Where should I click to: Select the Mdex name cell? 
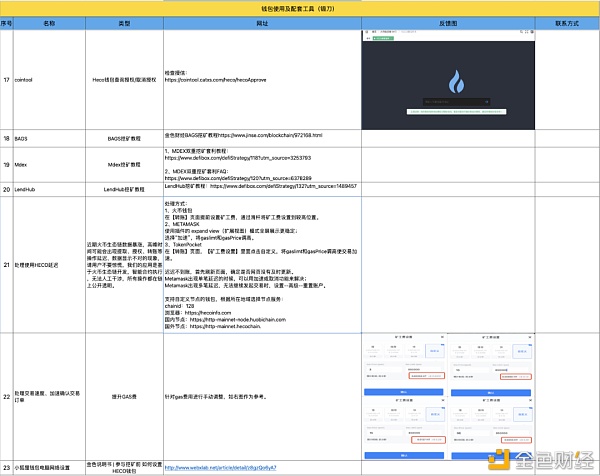point(49,165)
